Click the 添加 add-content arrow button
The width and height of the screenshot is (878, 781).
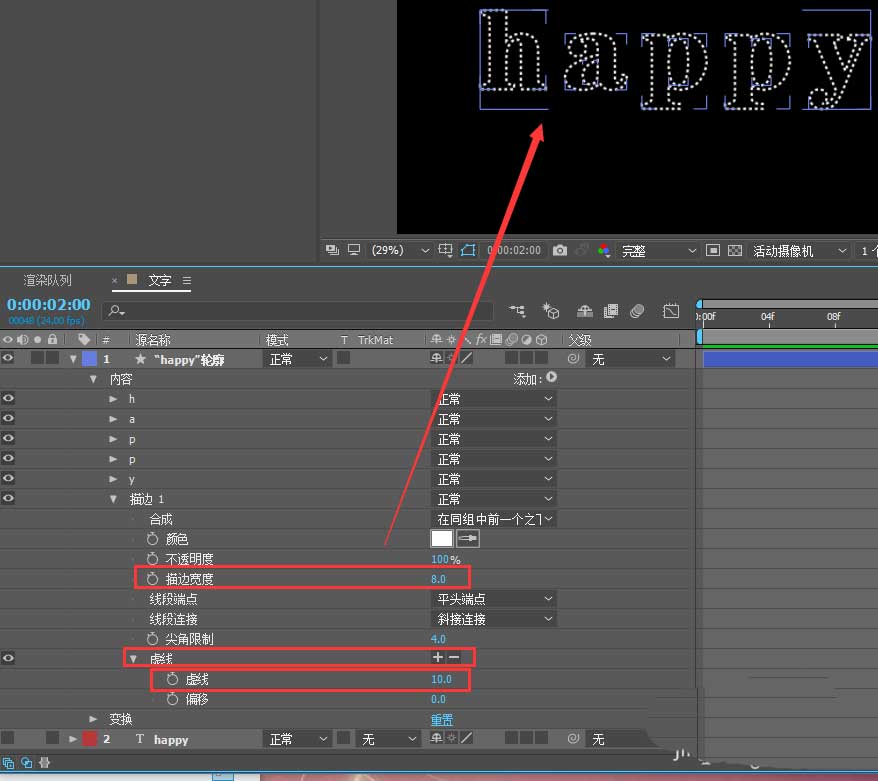tap(551, 379)
